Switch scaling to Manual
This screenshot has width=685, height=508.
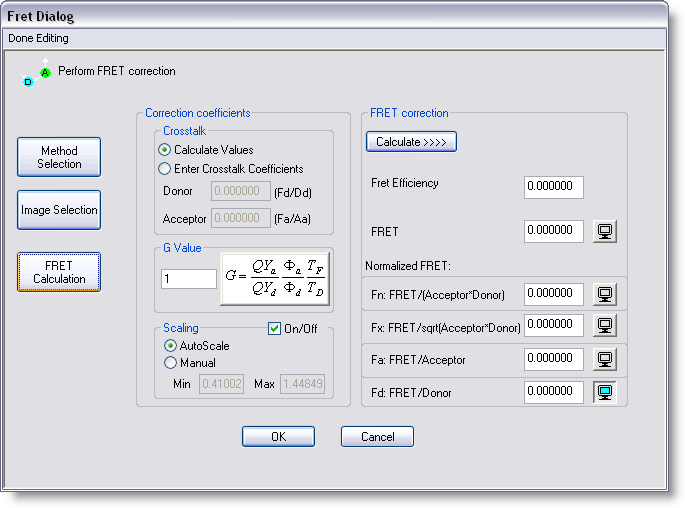click(169, 363)
